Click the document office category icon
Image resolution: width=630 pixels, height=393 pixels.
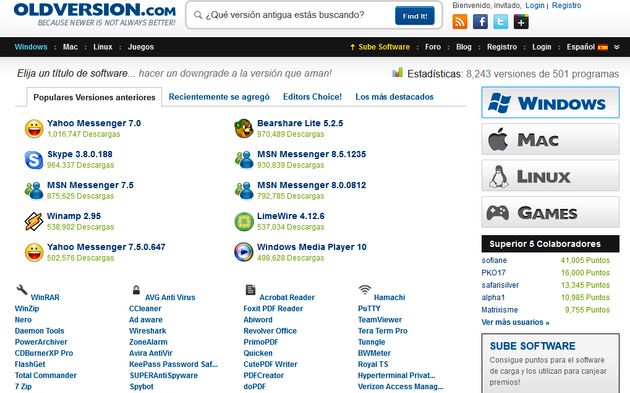(x=250, y=289)
